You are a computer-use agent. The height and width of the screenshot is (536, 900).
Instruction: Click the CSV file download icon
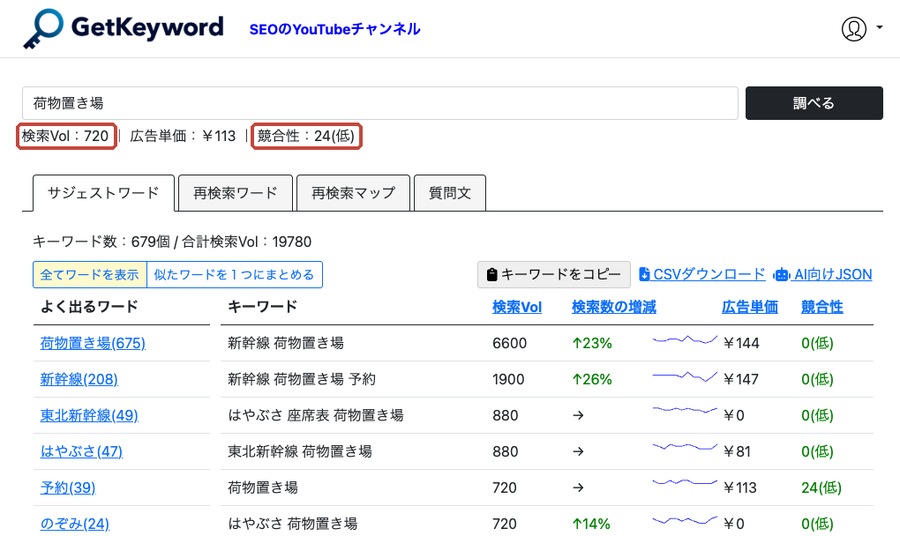pyautogui.click(x=644, y=274)
